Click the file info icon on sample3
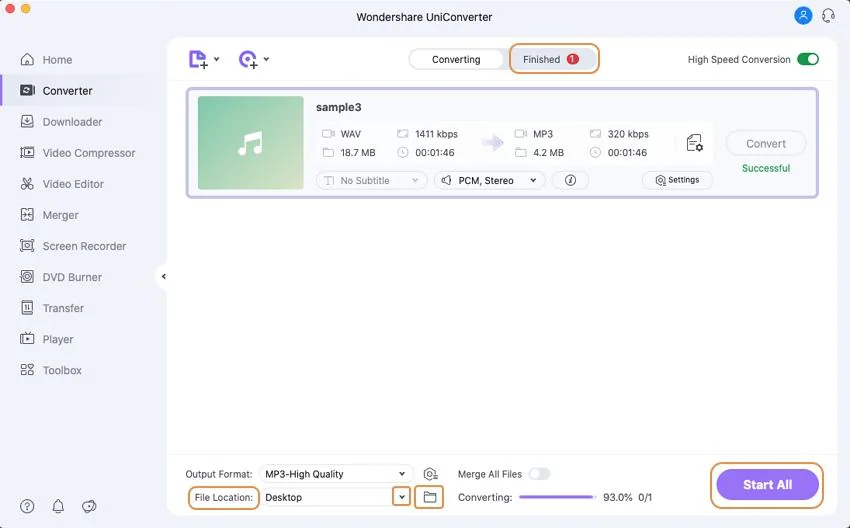 pyautogui.click(x=570, y=181)
